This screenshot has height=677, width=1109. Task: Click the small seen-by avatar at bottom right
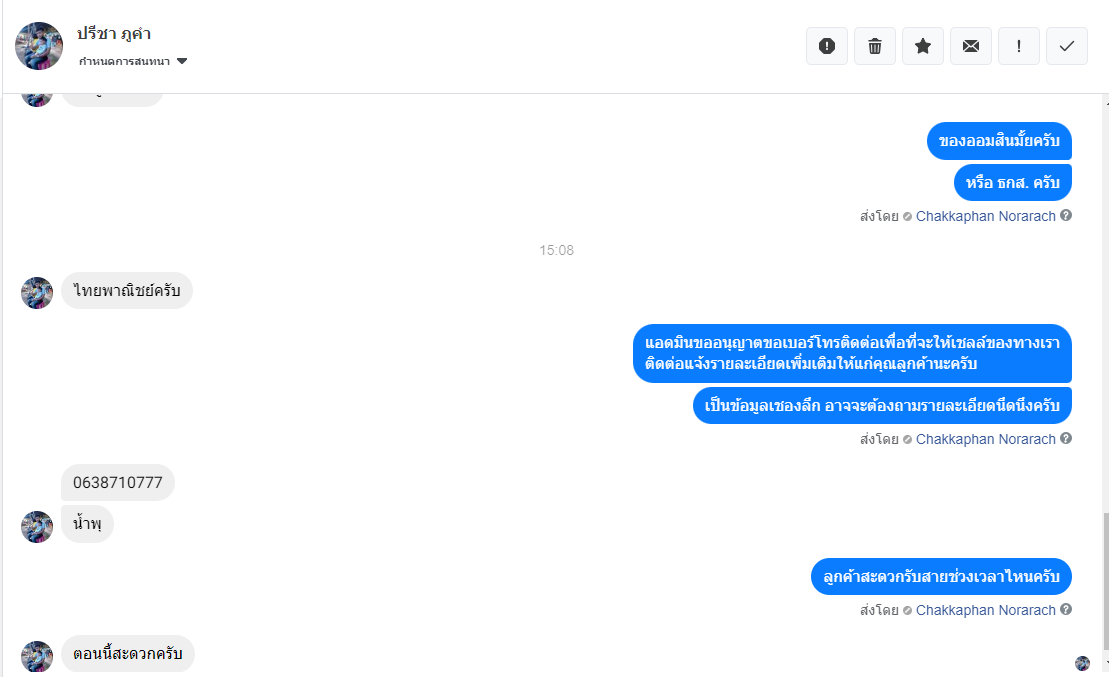point(1082,663)
